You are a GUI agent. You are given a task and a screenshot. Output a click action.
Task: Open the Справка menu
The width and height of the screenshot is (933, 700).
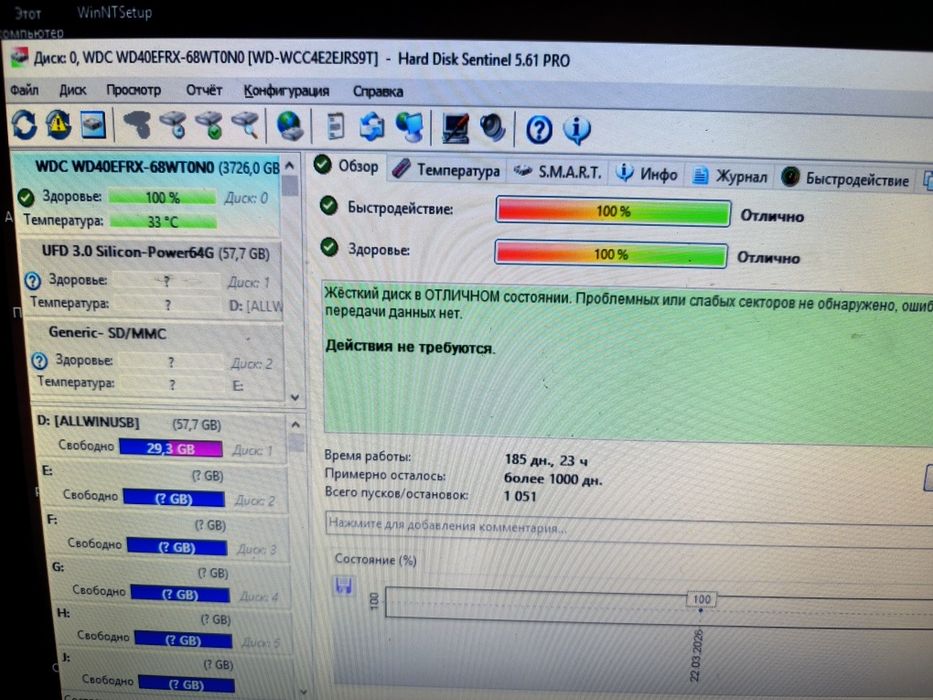378,92
